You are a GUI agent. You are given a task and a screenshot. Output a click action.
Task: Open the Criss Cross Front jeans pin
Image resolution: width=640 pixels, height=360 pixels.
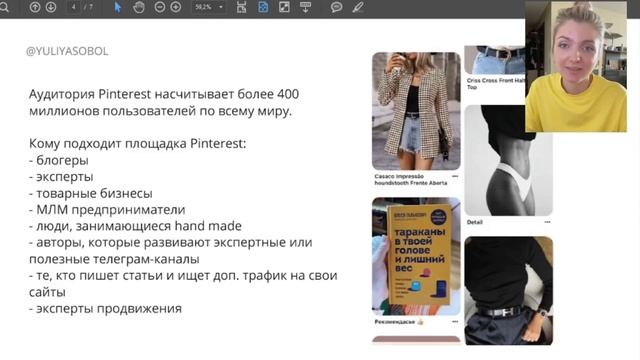[x=495, y=60]
